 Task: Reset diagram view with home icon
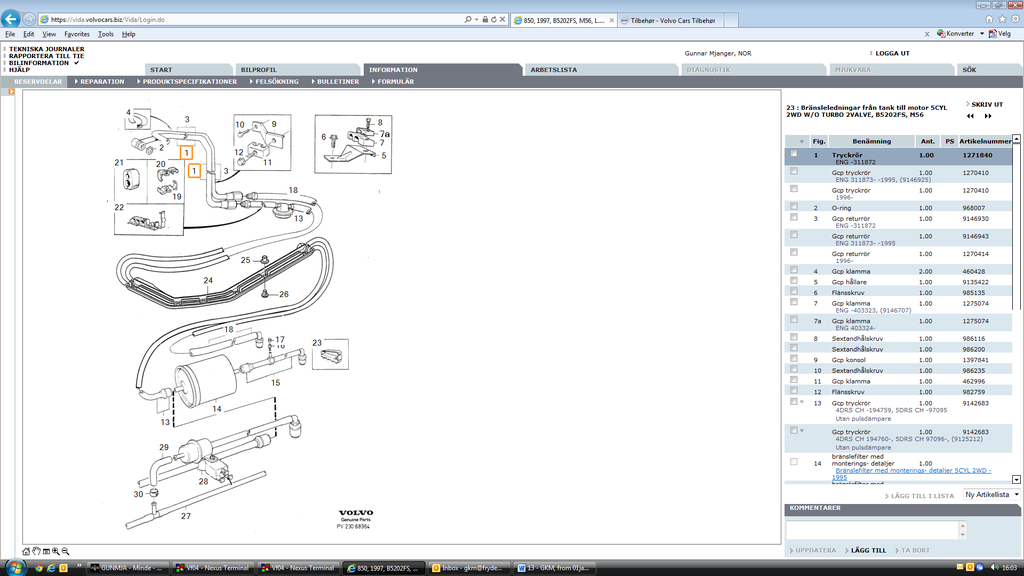[x=26, y=552]
